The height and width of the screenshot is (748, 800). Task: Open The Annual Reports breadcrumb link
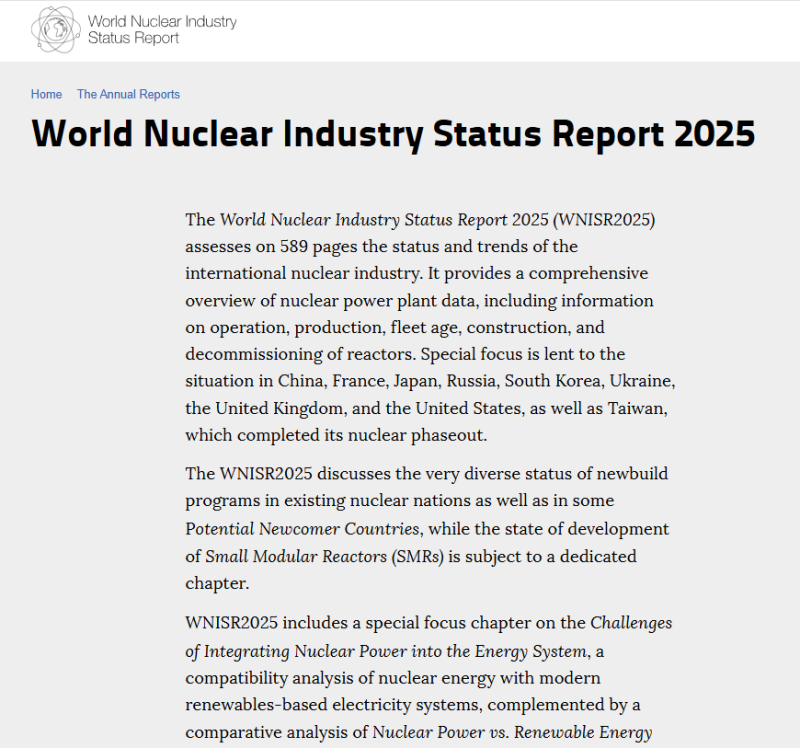(128, 94)
